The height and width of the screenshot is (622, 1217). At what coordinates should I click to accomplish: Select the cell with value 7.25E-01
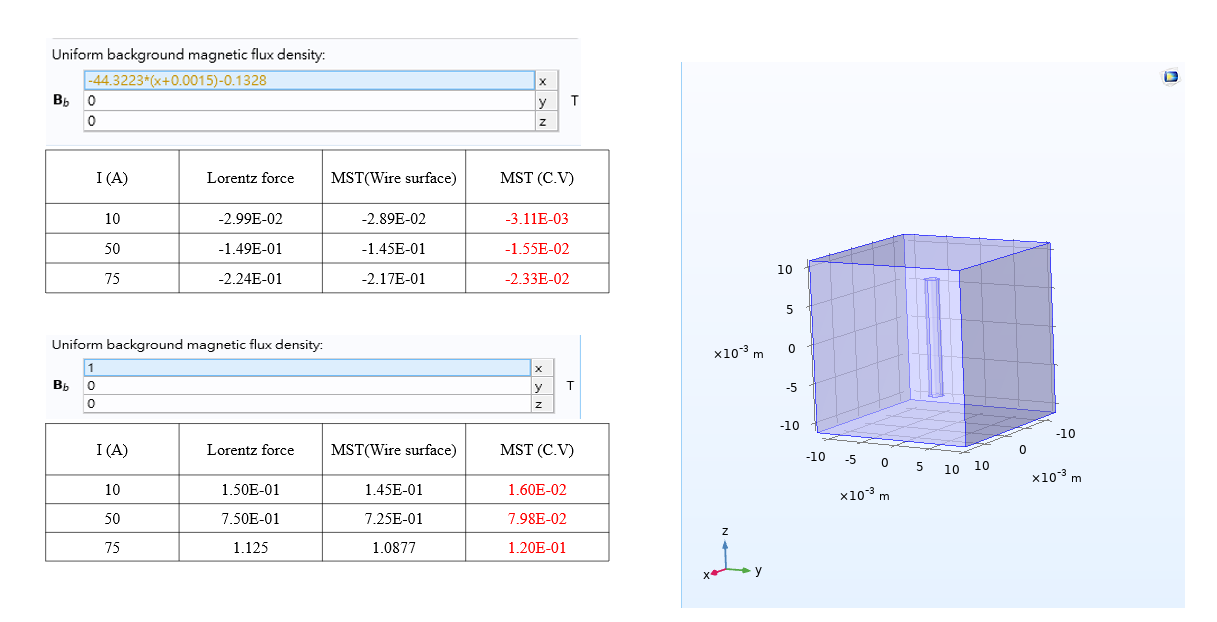(393, 519)
